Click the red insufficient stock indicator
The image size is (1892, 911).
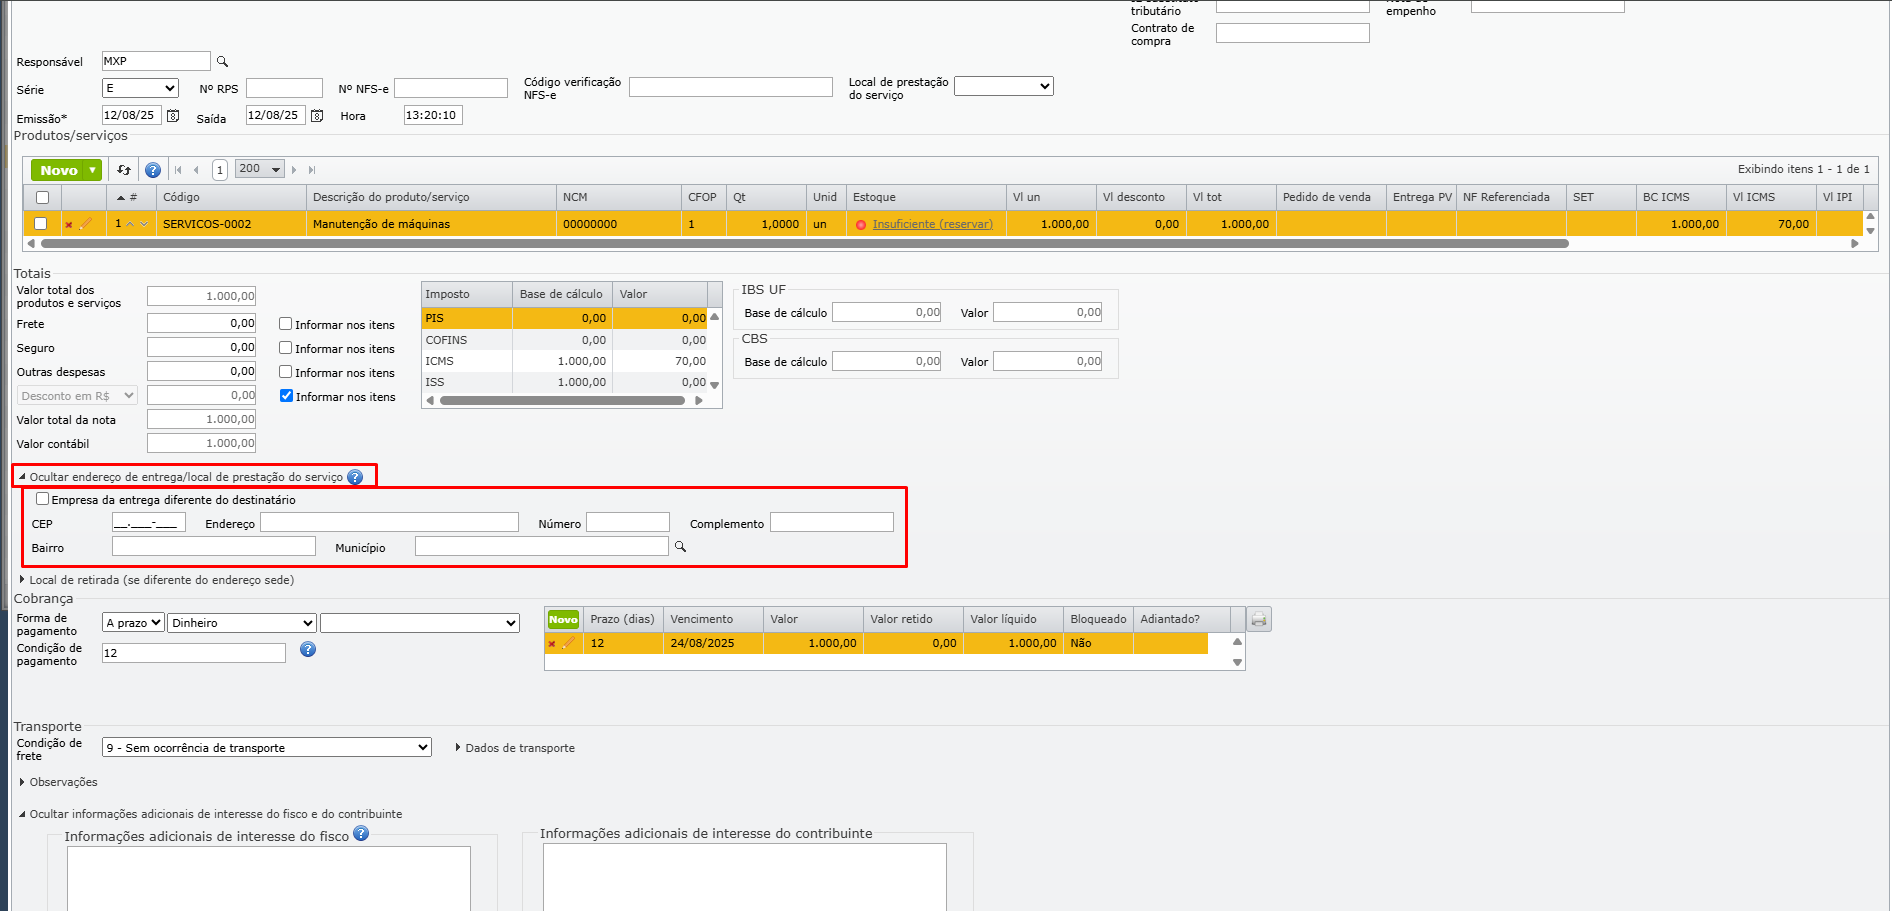pos(861,225)
